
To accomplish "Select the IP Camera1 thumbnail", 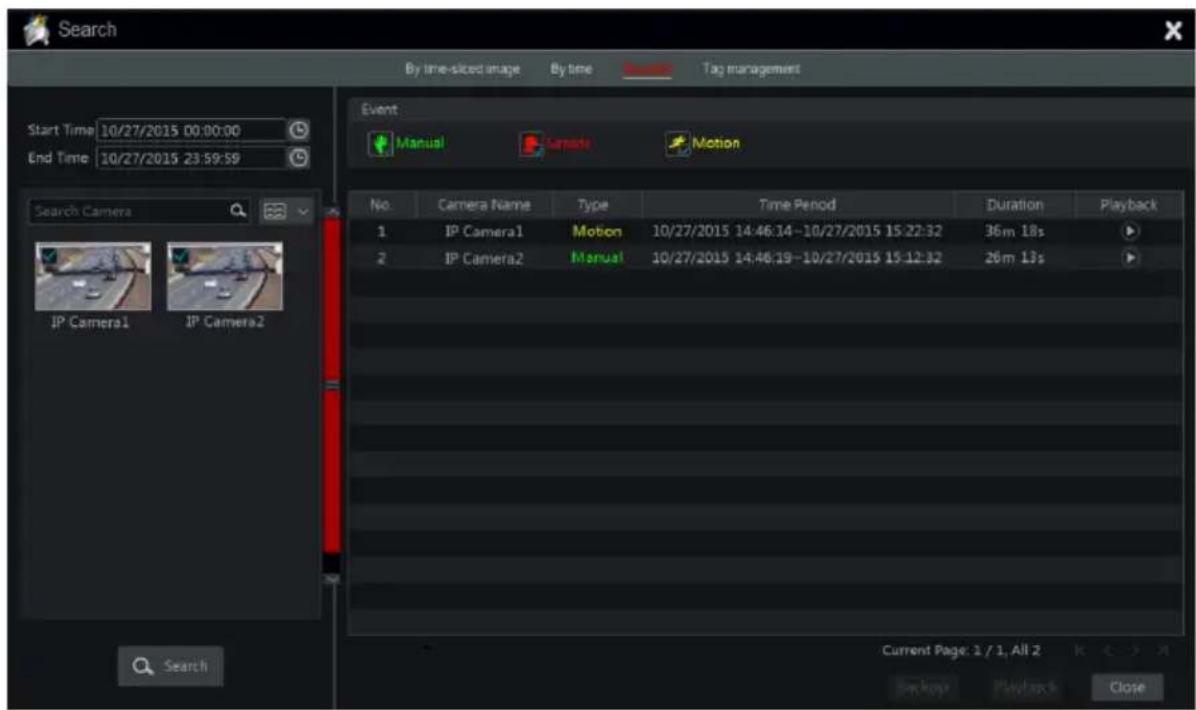I will coord(93,276).
